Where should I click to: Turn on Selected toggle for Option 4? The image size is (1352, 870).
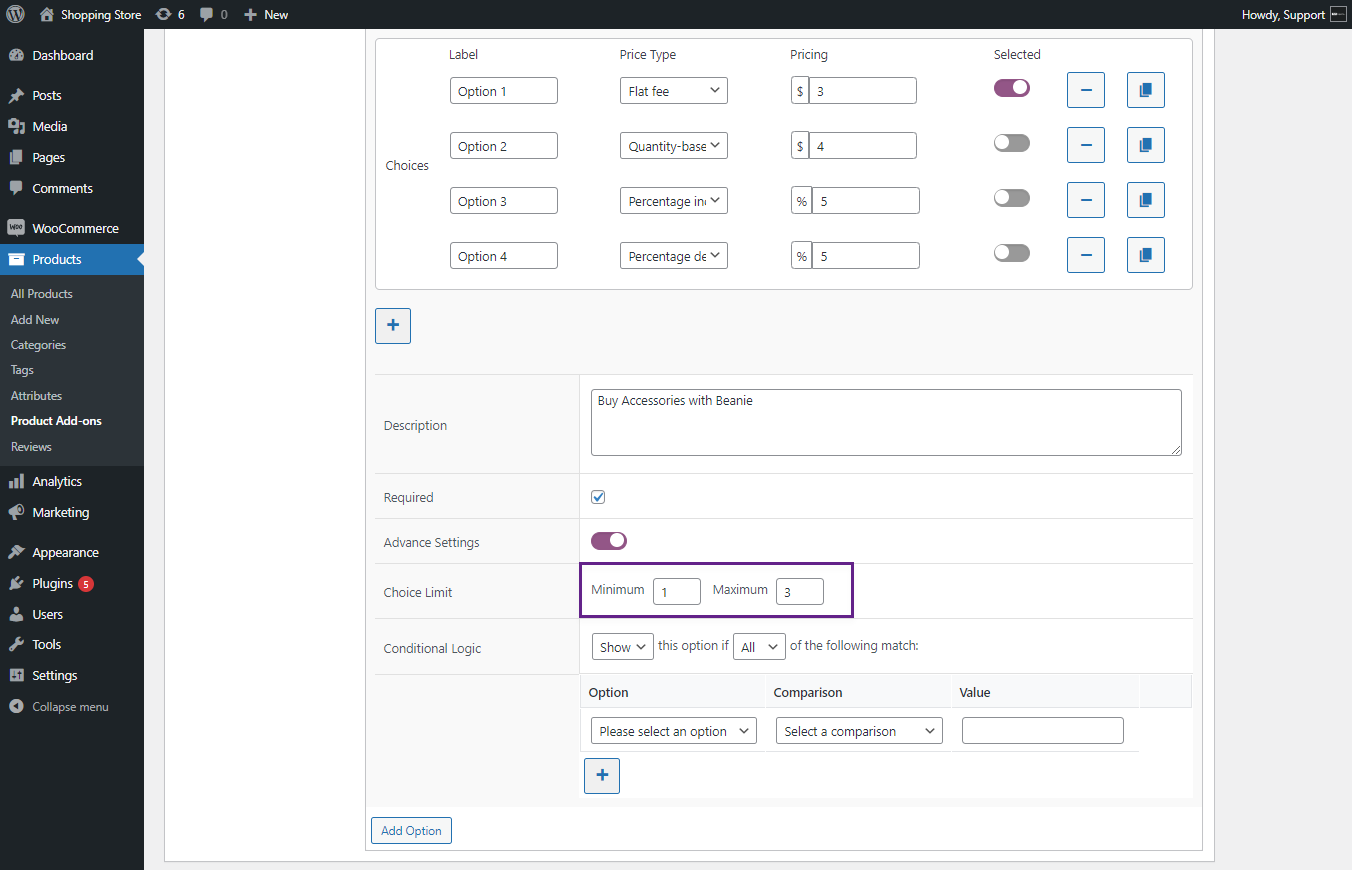[x=1012, y=253]
